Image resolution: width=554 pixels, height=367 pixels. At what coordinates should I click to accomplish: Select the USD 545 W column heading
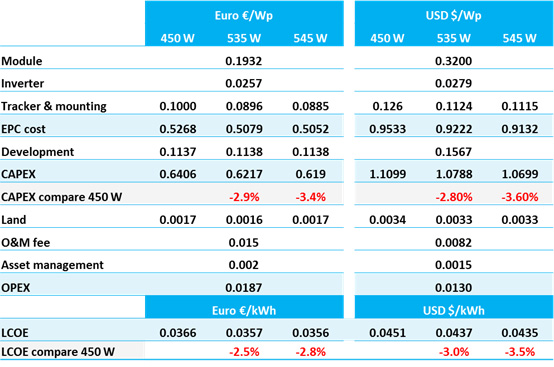[519, 38]
